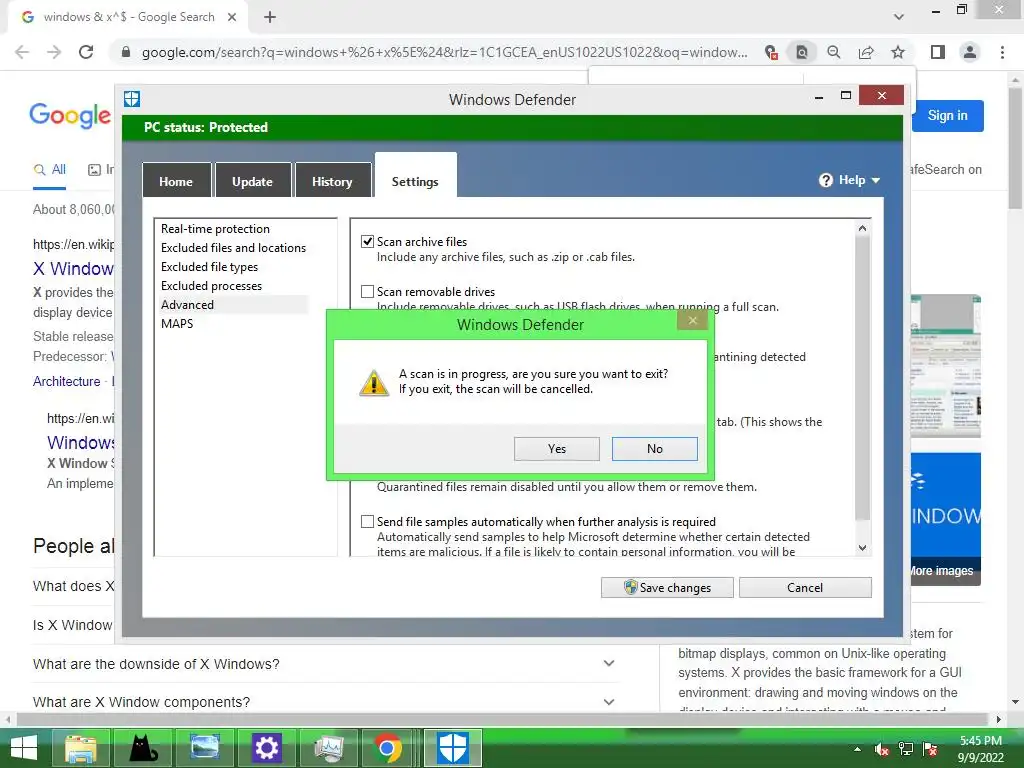
Task: Click the Google logo
Action: coord(70,115)
